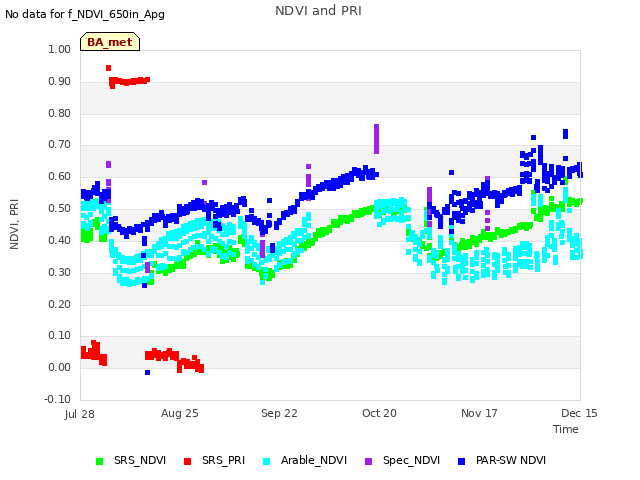This screenshot has height=480, width=640.
Task: Click the cyan Arable_NDVI legend swatch
Action: tap(267, 461)
